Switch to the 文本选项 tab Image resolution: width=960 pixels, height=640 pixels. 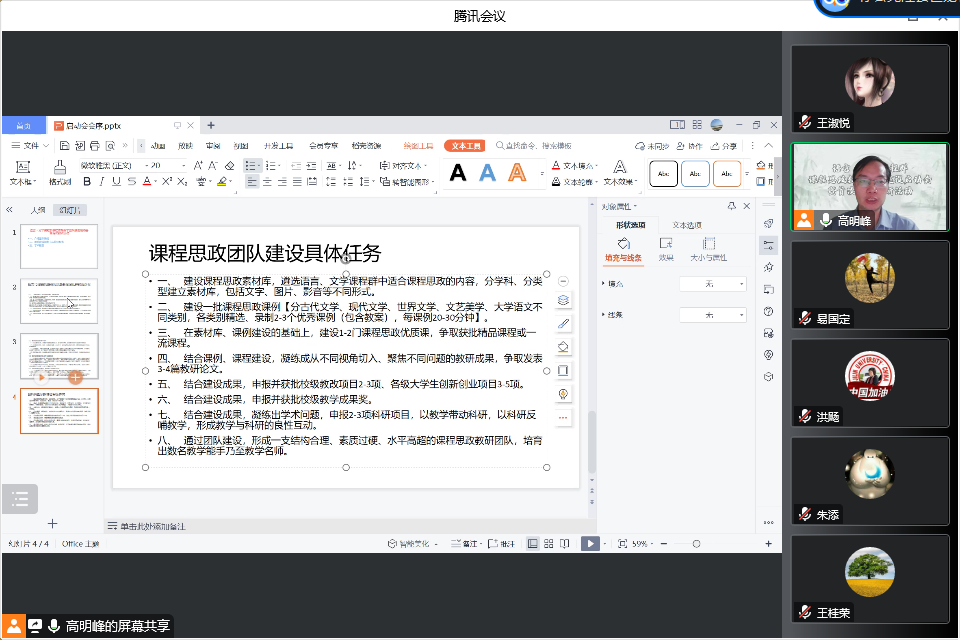[x=686, y=225]
